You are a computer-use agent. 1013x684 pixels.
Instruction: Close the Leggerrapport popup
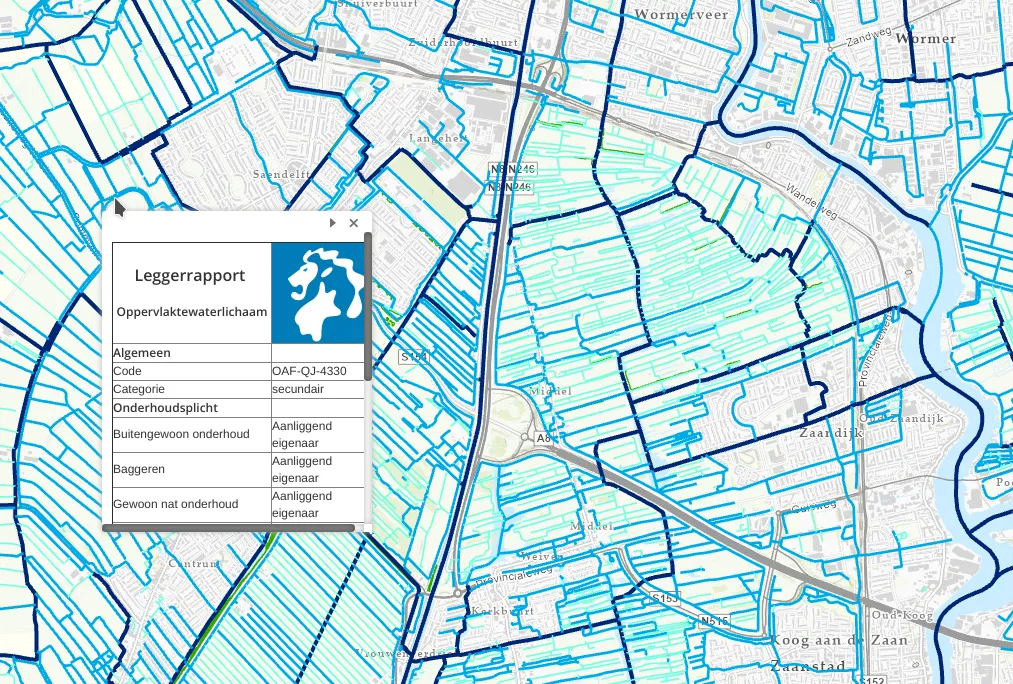[353, 224]
